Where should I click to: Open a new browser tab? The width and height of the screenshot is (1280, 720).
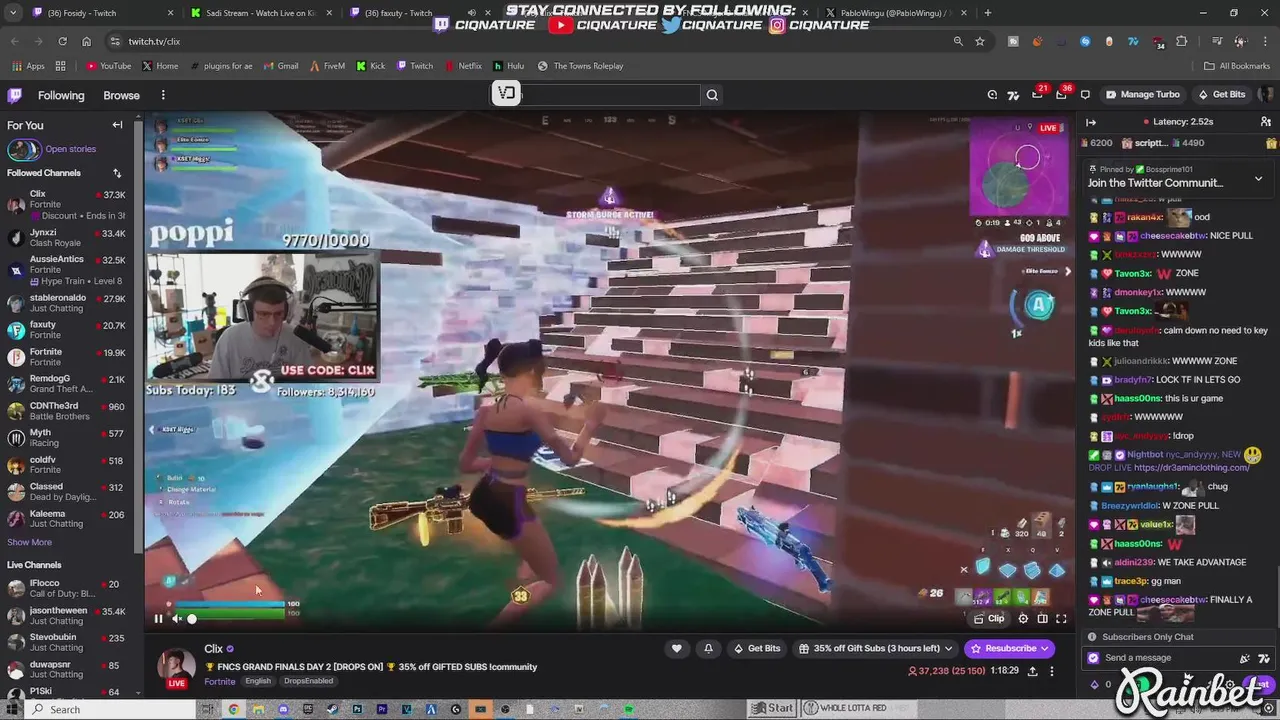988,13
